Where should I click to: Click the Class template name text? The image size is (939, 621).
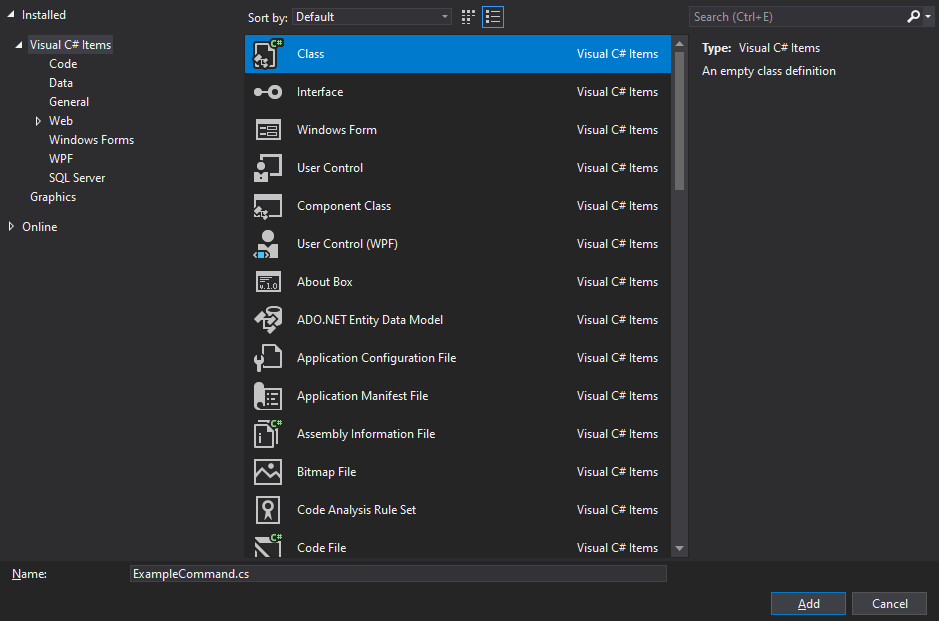tap(311, 54)
